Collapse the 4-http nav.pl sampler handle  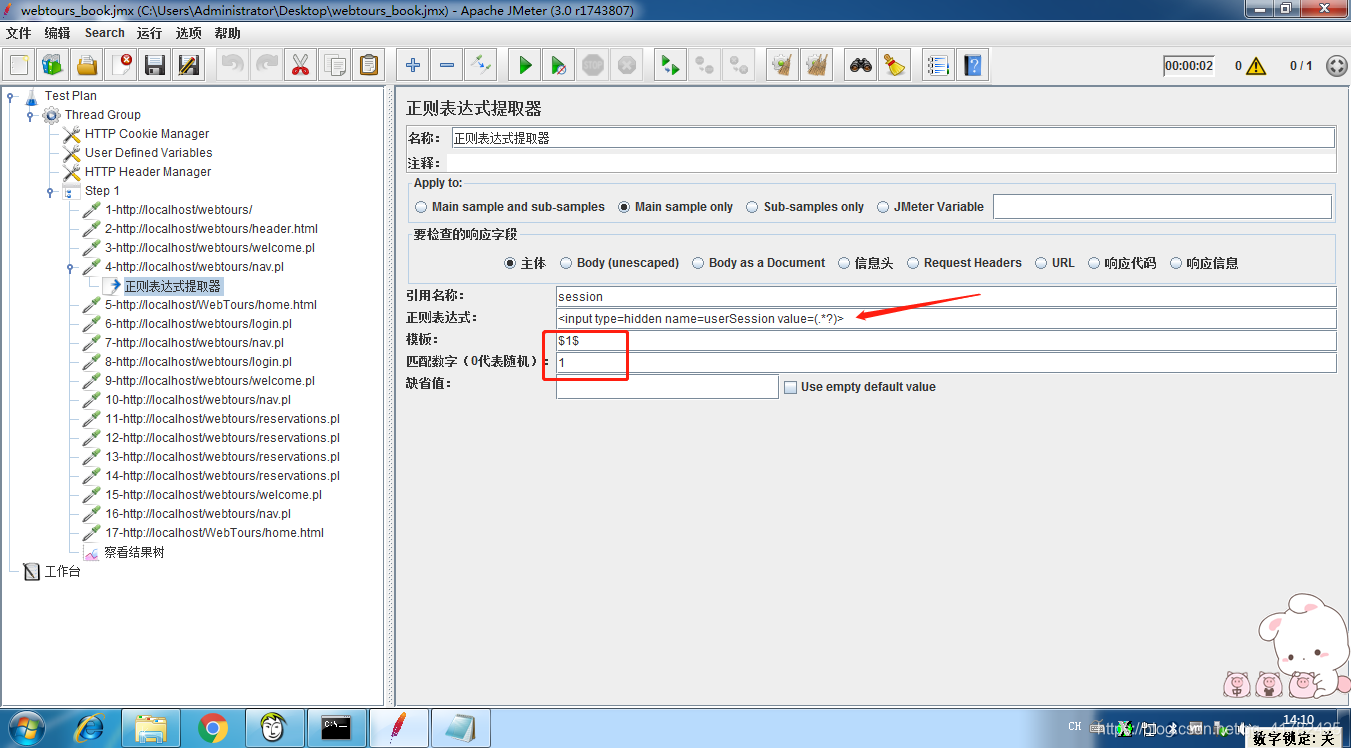pyautogui.click(x=70, y=267)
